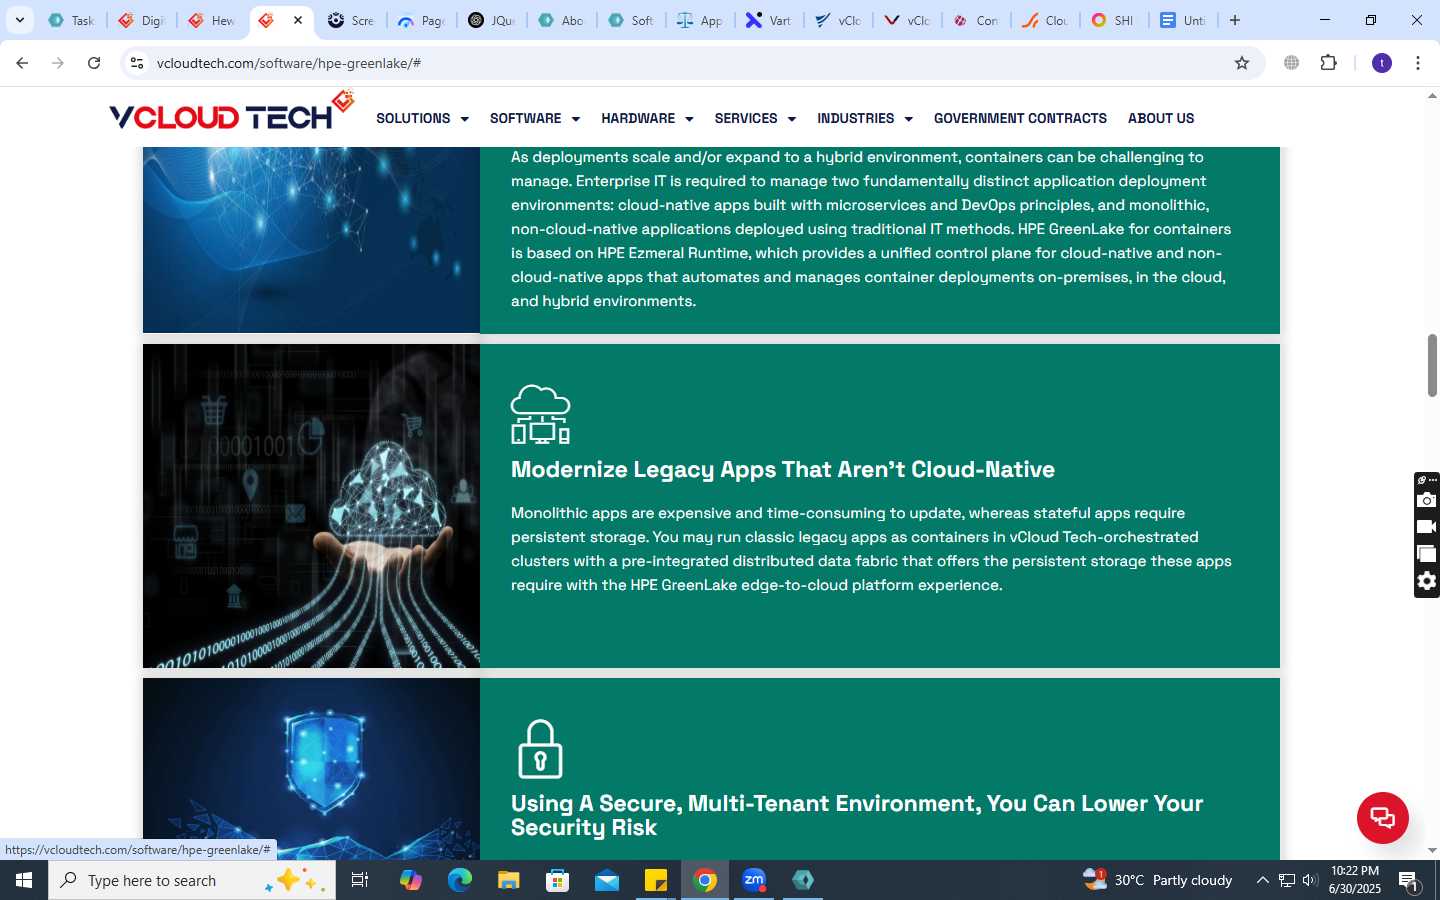Click the camera capture icon on side widget
This screenshot has height=900, width=1440.
click(x=1427, y=500)
